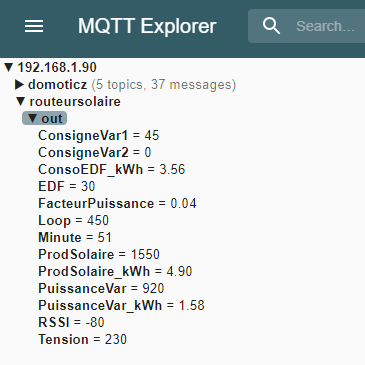Viewport: 365px width, 365px height.
Task: Select the ConsoEDF_kWh topic
Action: point(112,170)
